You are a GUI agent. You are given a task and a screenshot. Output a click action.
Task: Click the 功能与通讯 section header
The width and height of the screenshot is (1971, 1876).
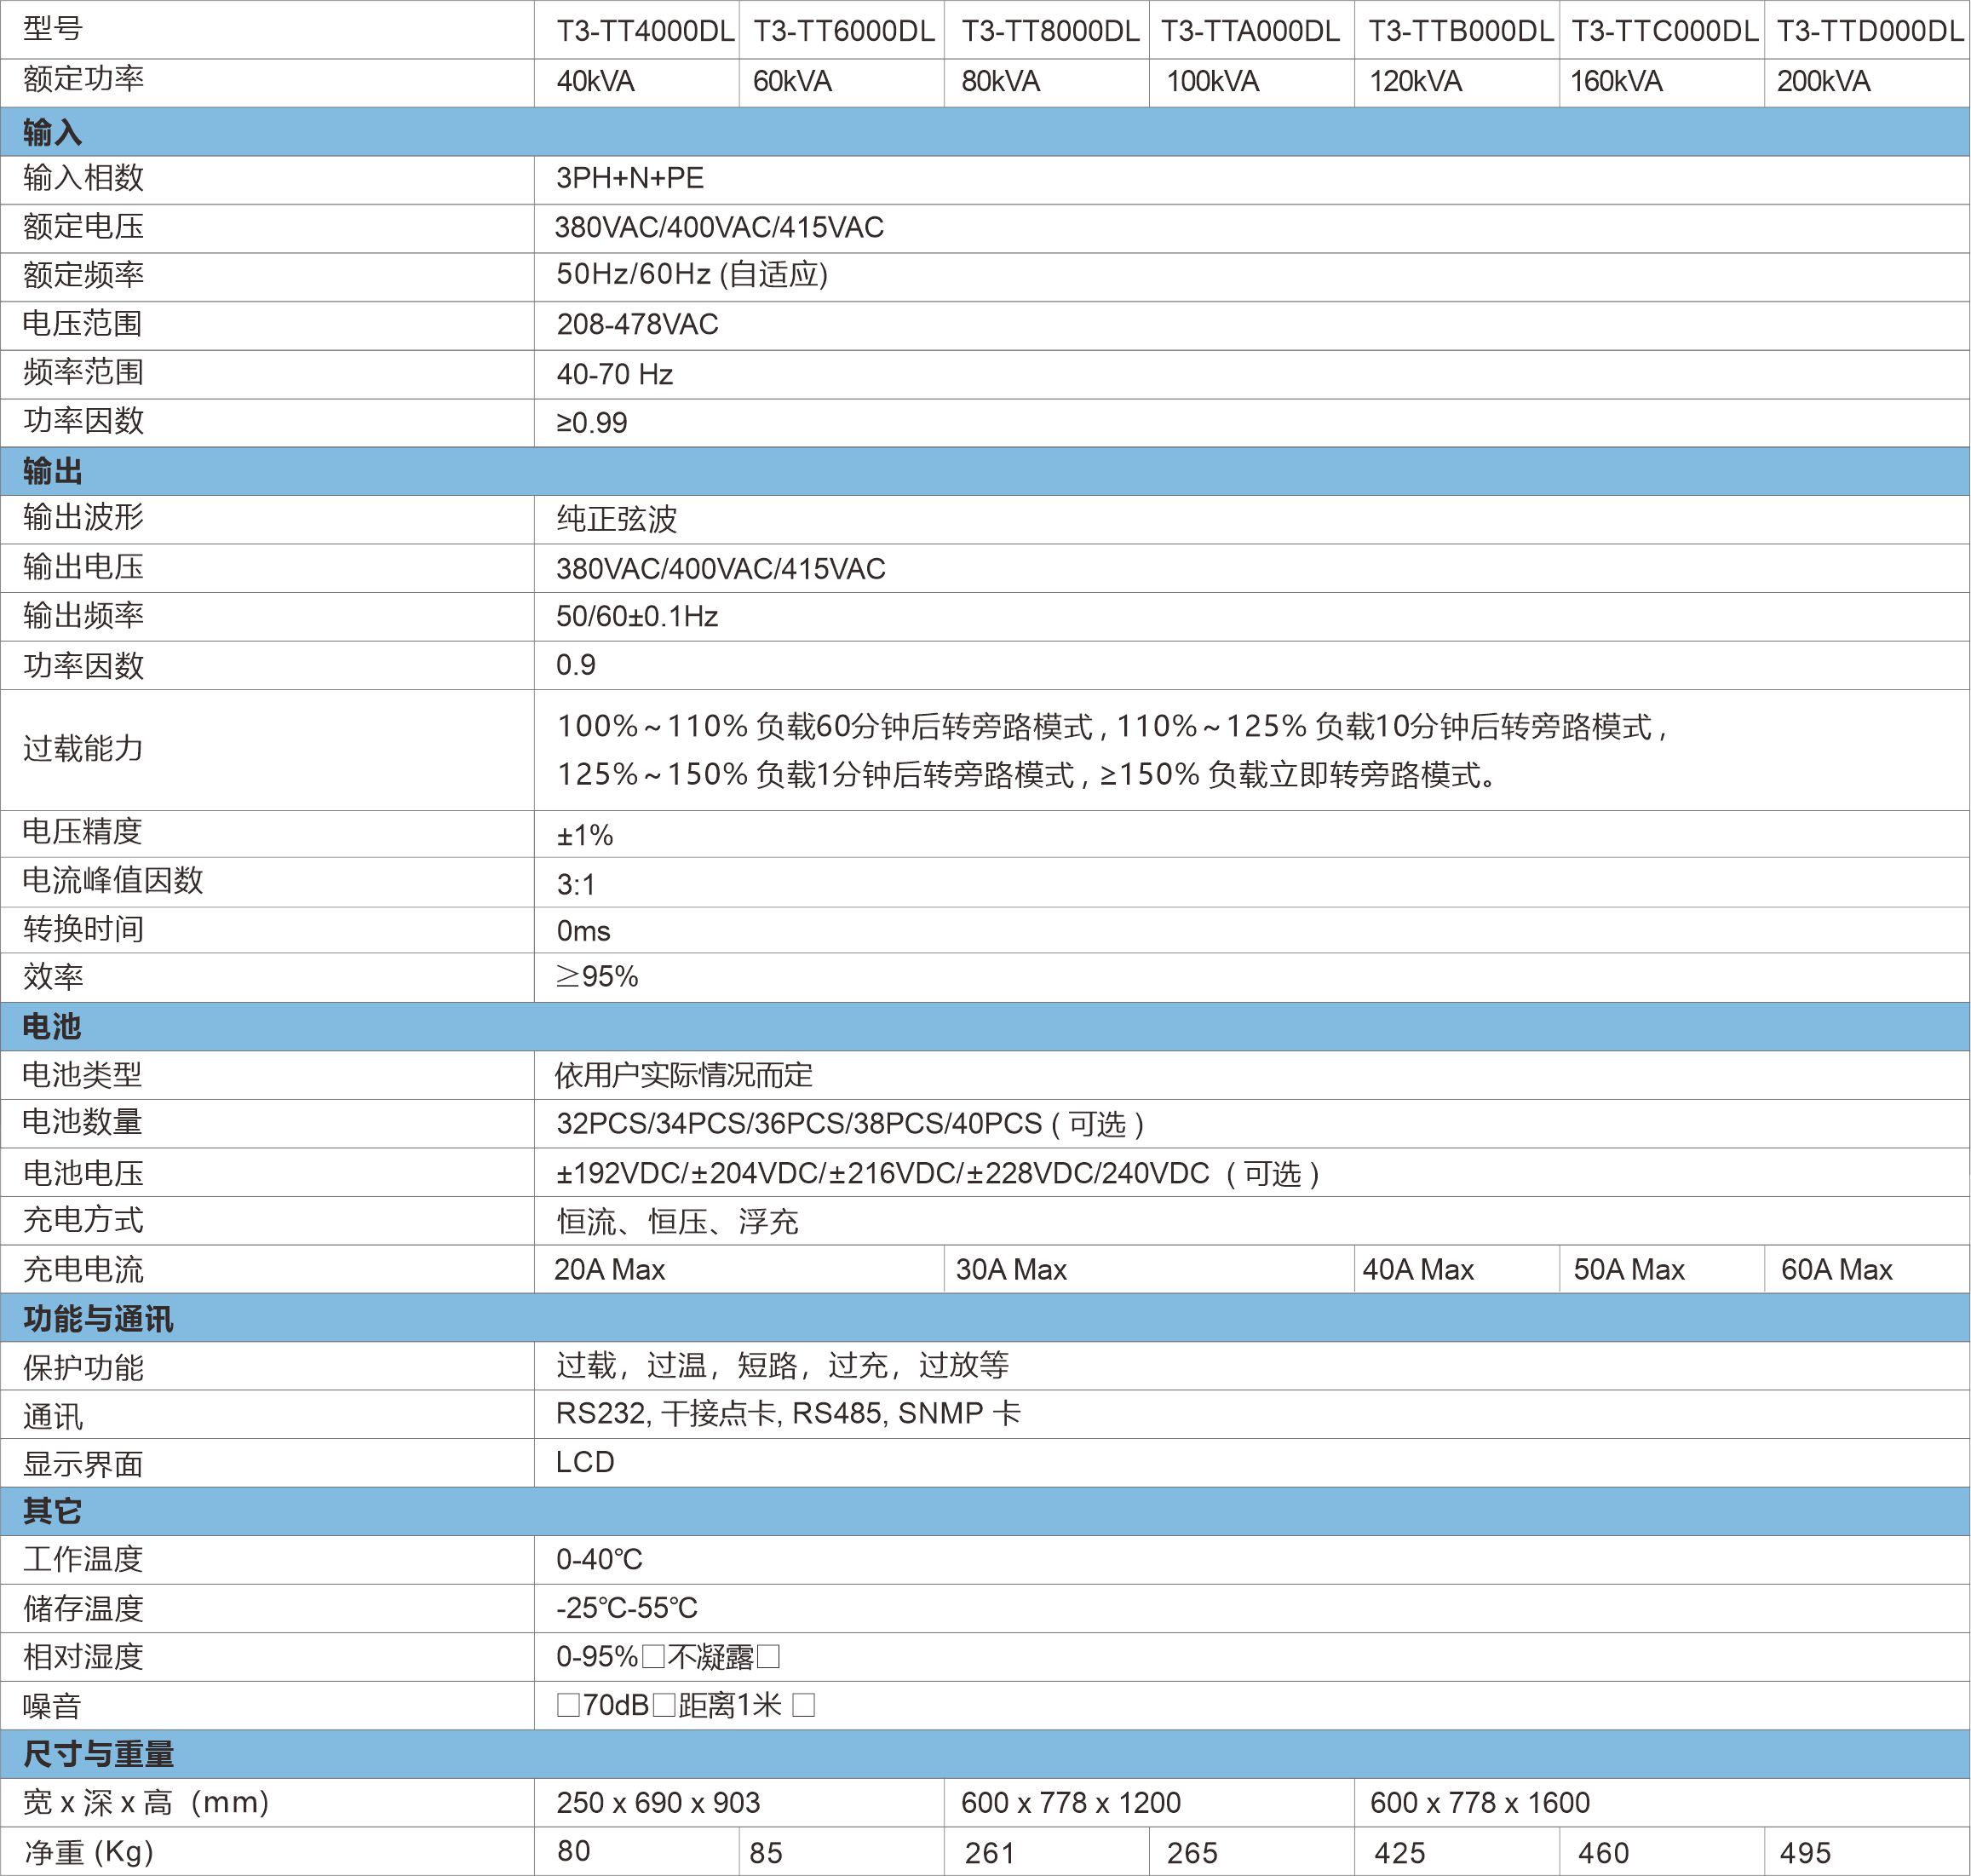click(x=98, y=1318)
